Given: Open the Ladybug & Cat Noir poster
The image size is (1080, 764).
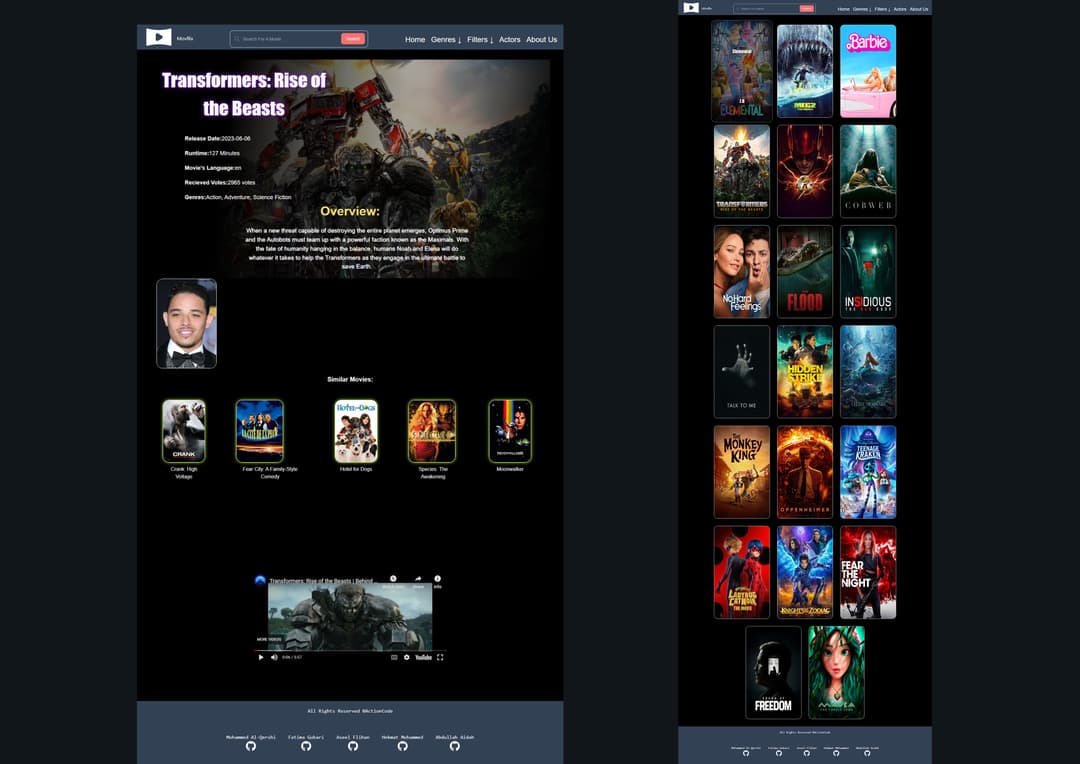Looking at the screenshot, I should coord(742,572).
